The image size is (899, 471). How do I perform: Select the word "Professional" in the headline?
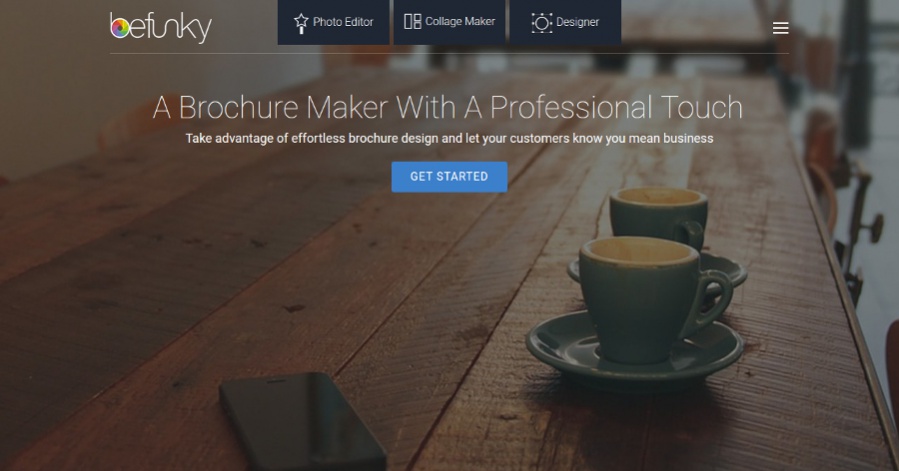click(x=570, y=107)
